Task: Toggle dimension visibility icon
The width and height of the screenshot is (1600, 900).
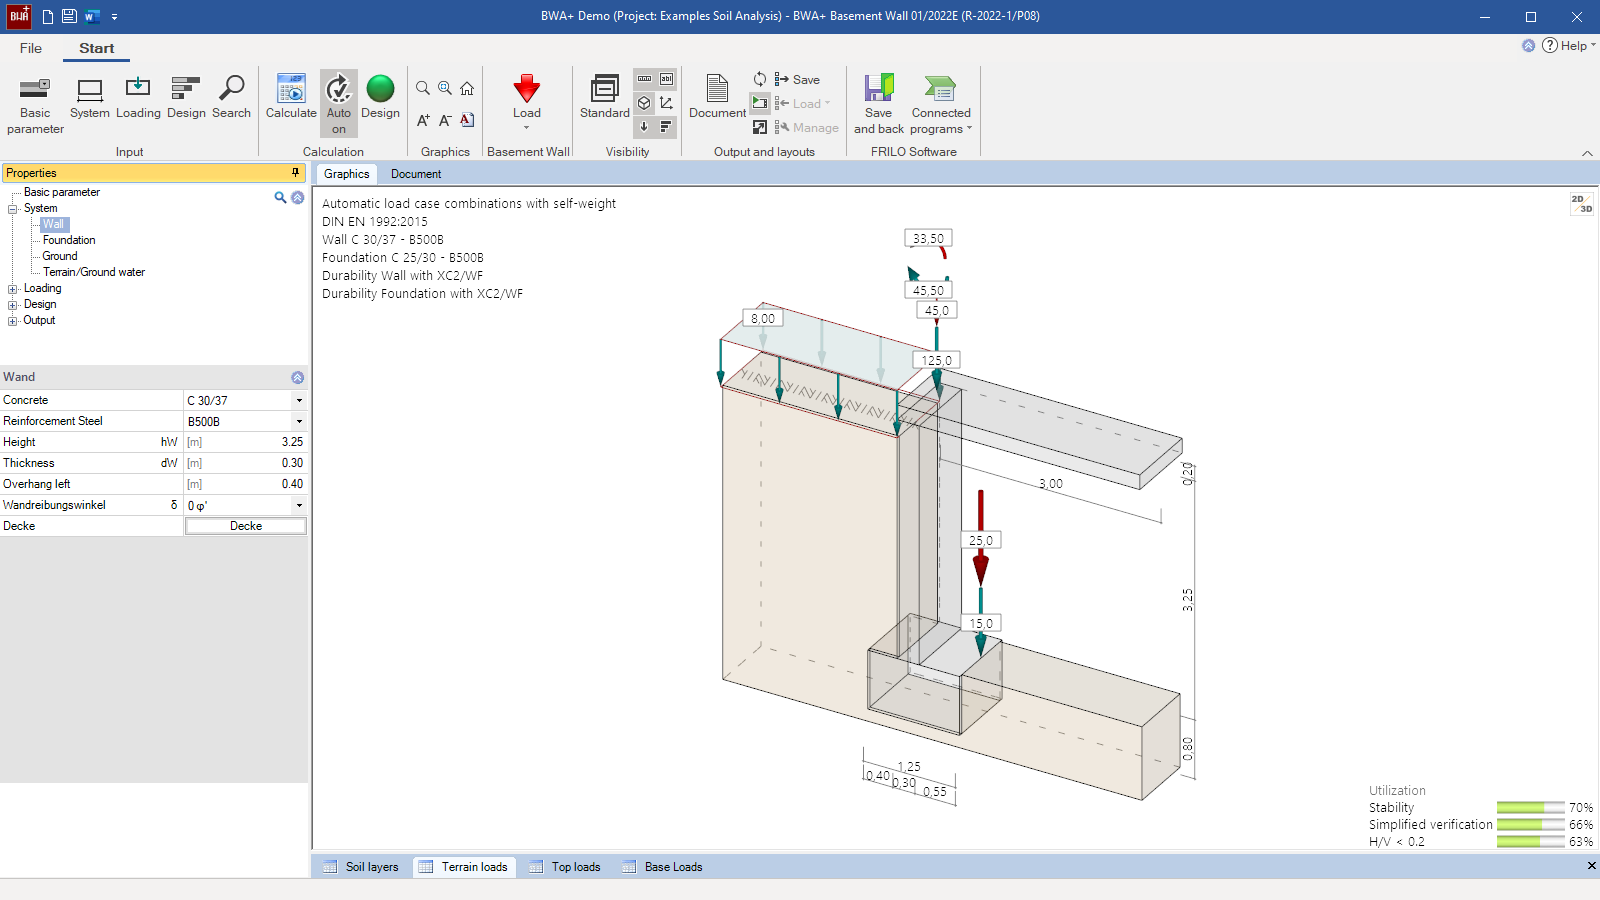Action: click(644, 79)
